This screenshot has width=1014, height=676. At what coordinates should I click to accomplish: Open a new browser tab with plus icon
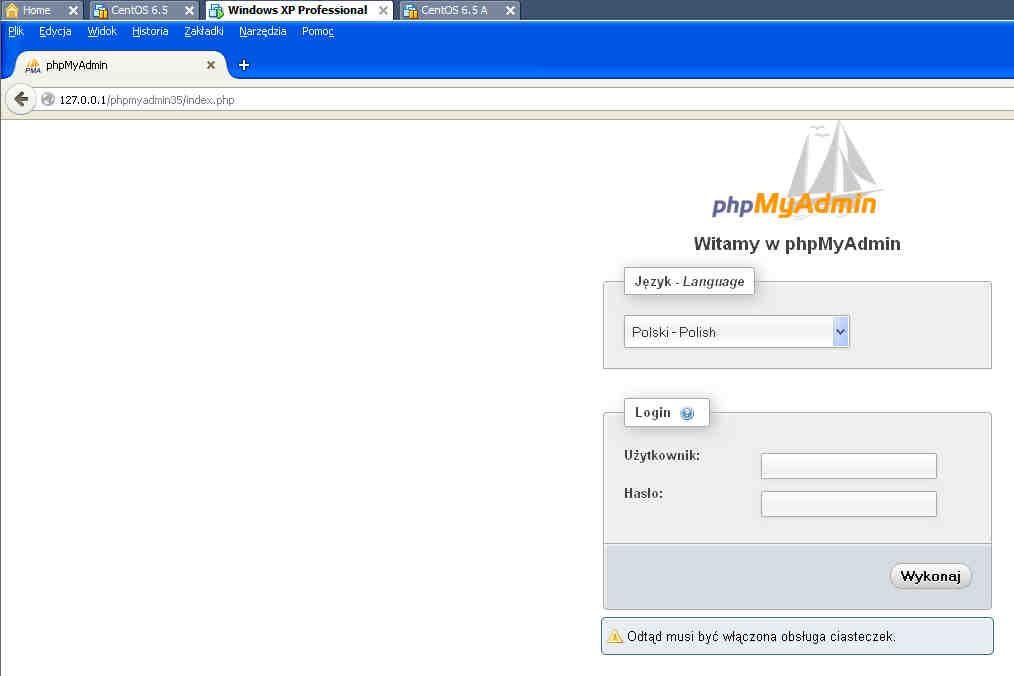coord(244,65)
